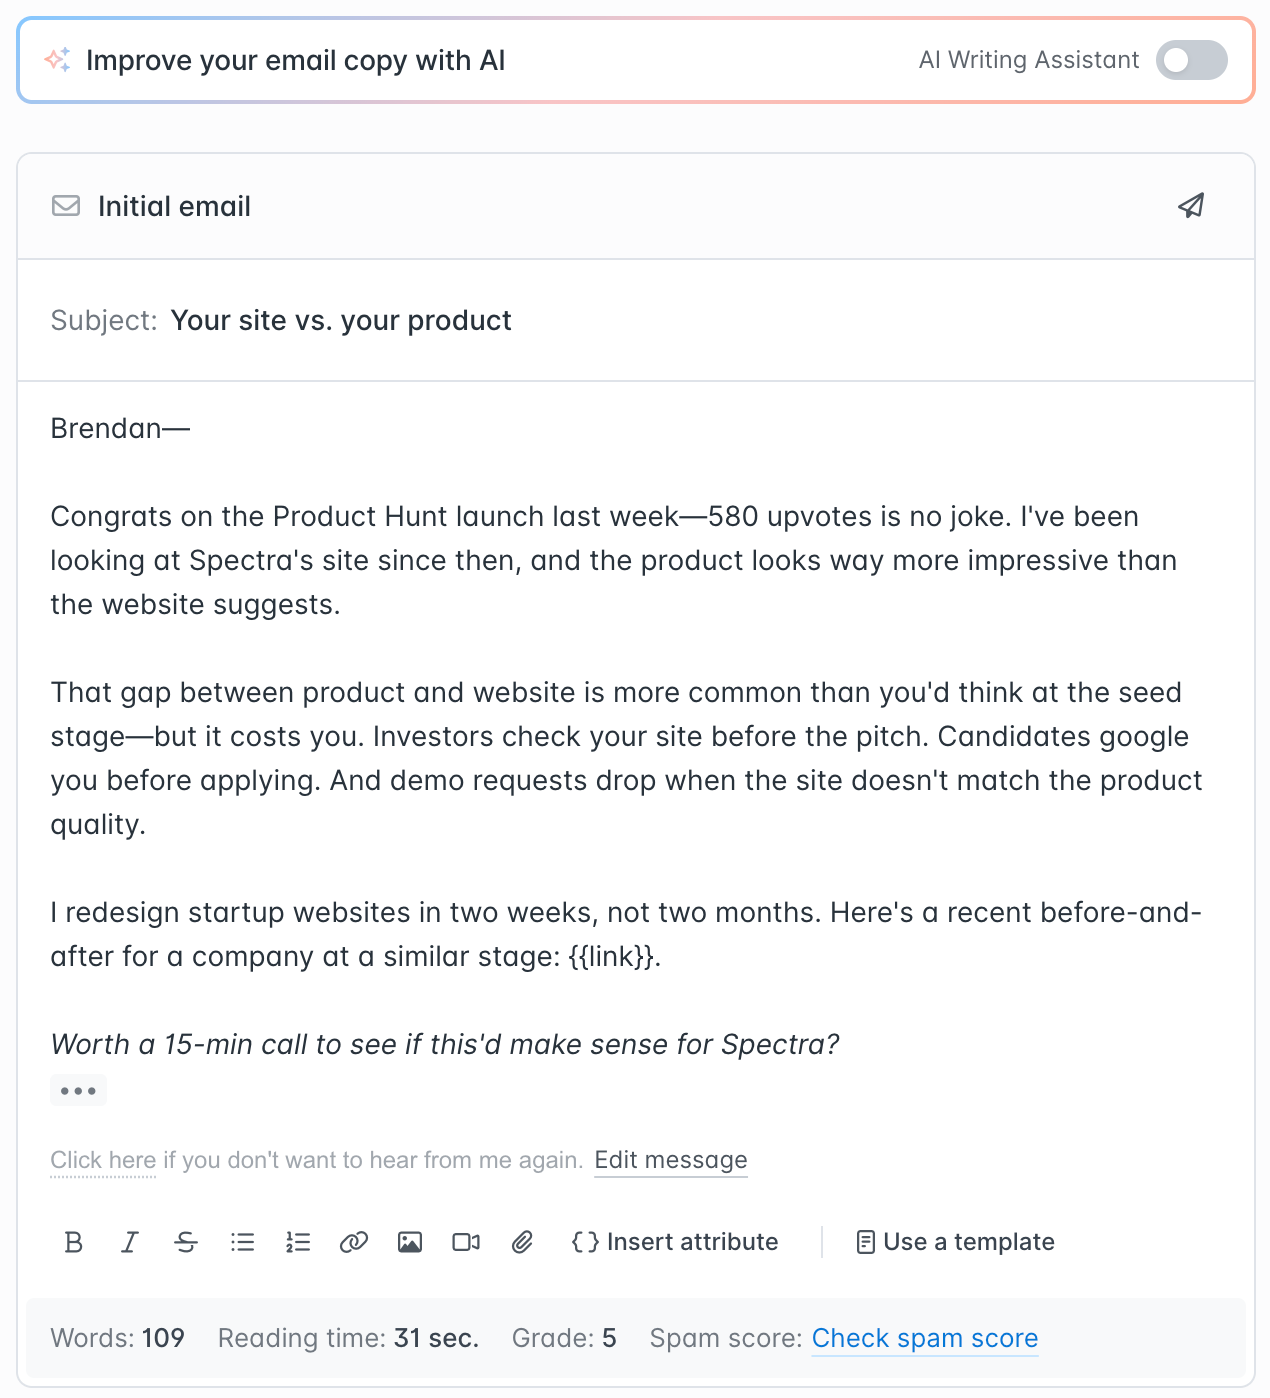The width and height of the screenshot is (1270, 1398).
Task: Enable the AI Writing Assistant toggle
Action: [1191, 60]
